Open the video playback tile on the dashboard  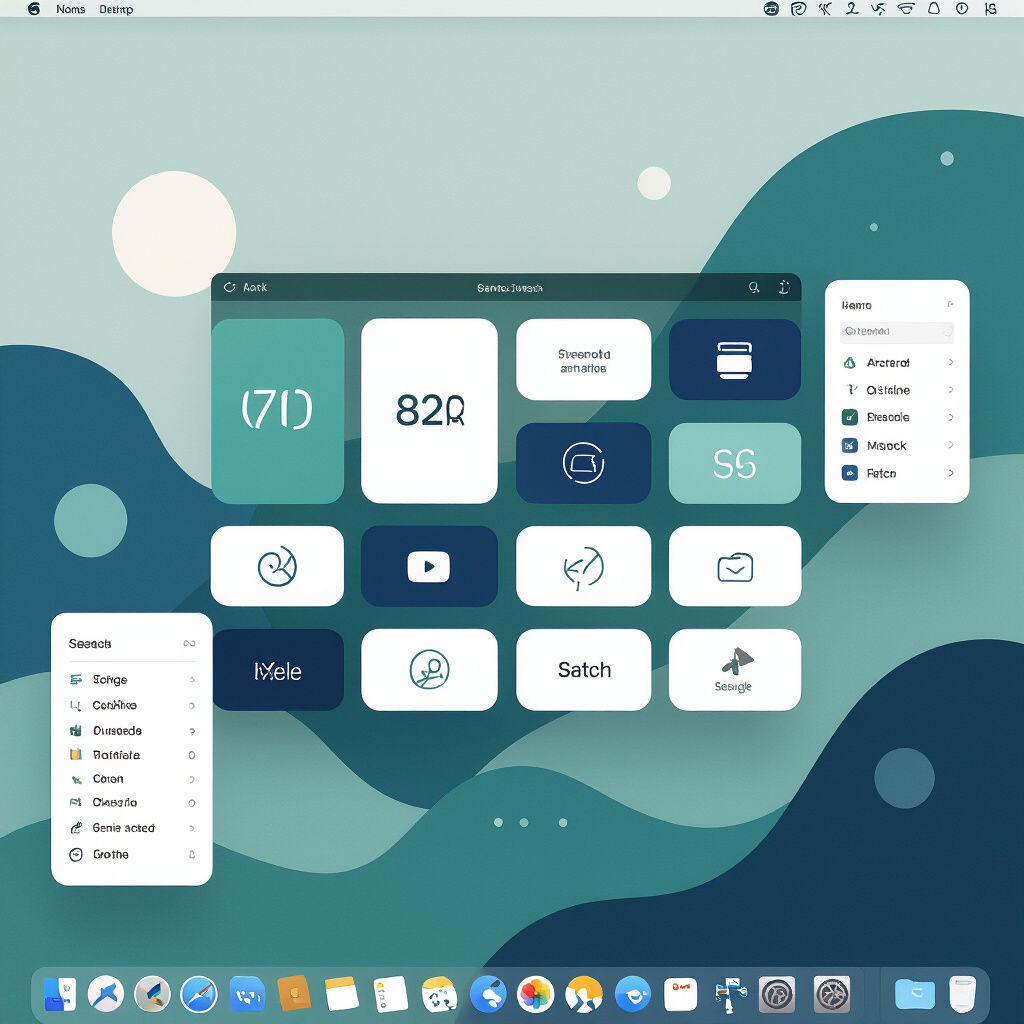pyautogui.click(x=429, y=566)
